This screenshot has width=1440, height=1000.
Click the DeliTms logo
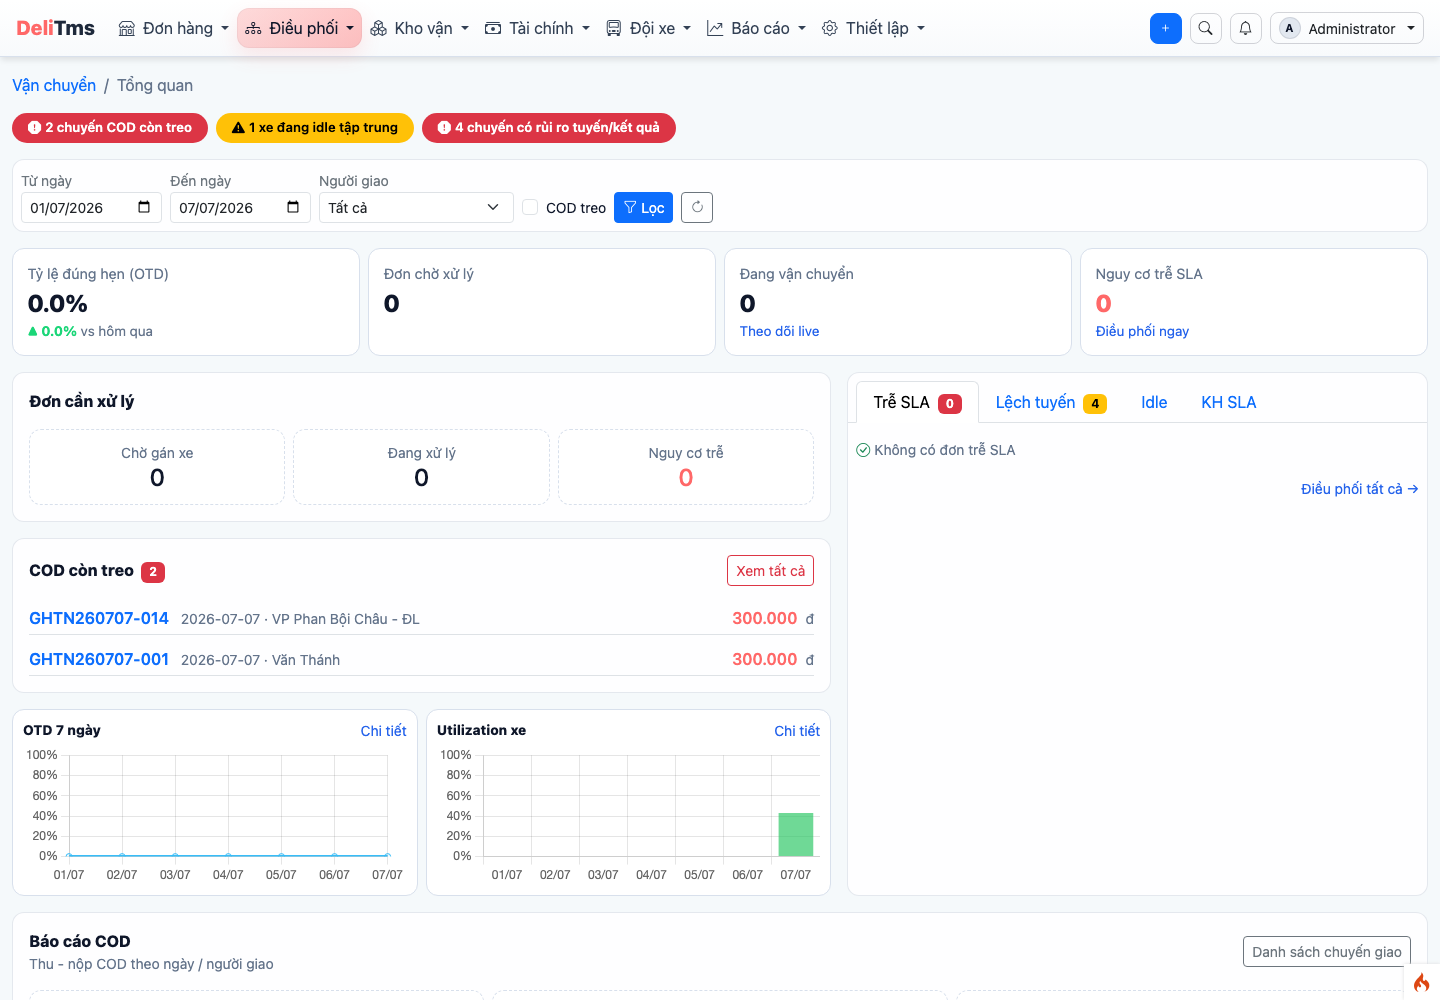tap(55, 28)
